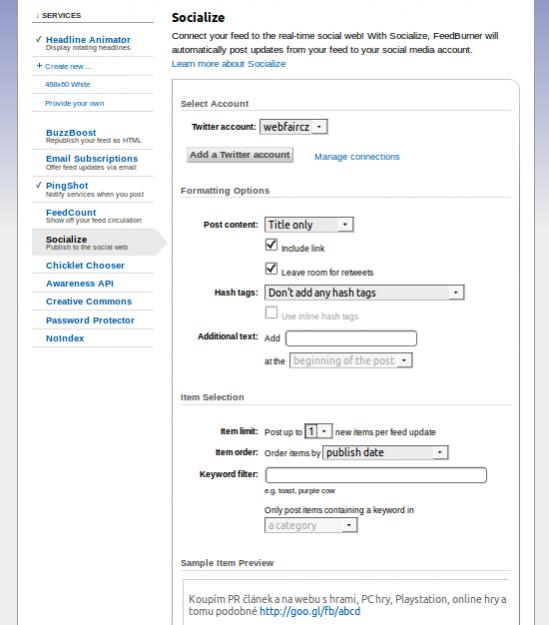Open Chicklet Chooser
549x625 pixels.
click(85, 265)
